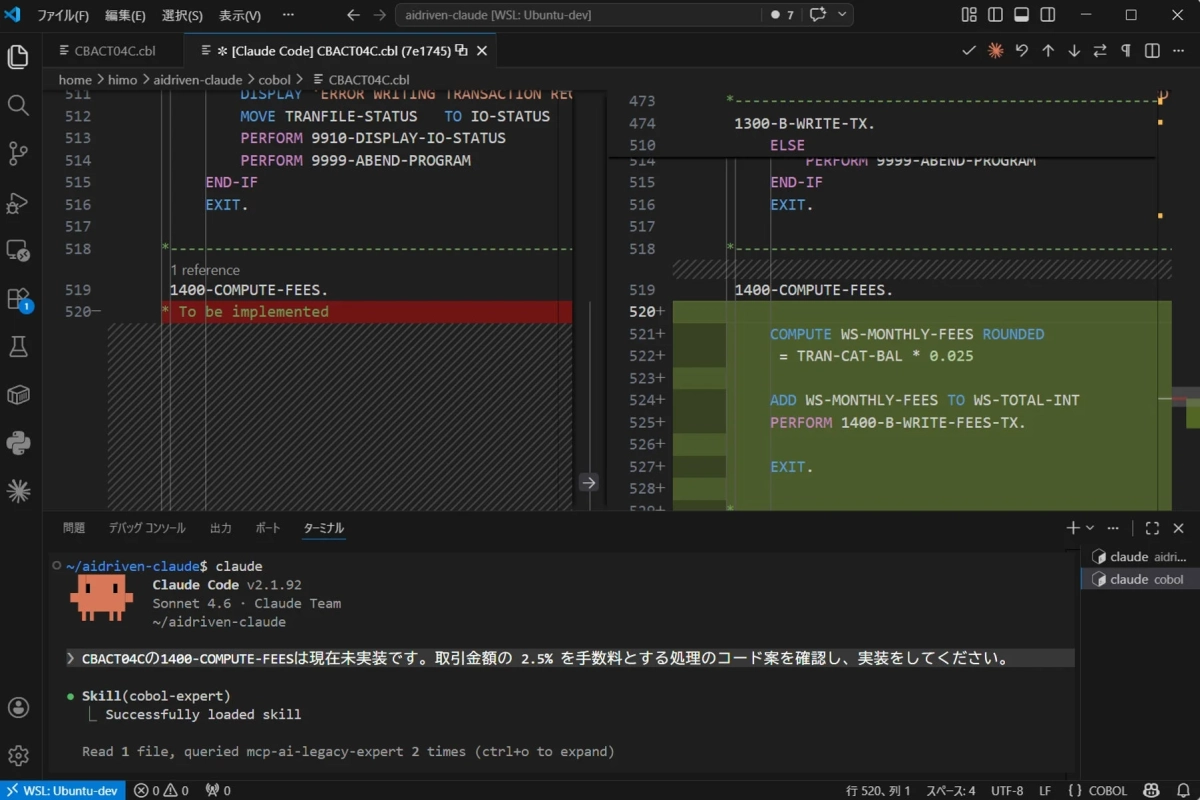Navigate forward with the title bar arrow
Viewport: 1200px width, 800px height.
(x=380, y=15)
